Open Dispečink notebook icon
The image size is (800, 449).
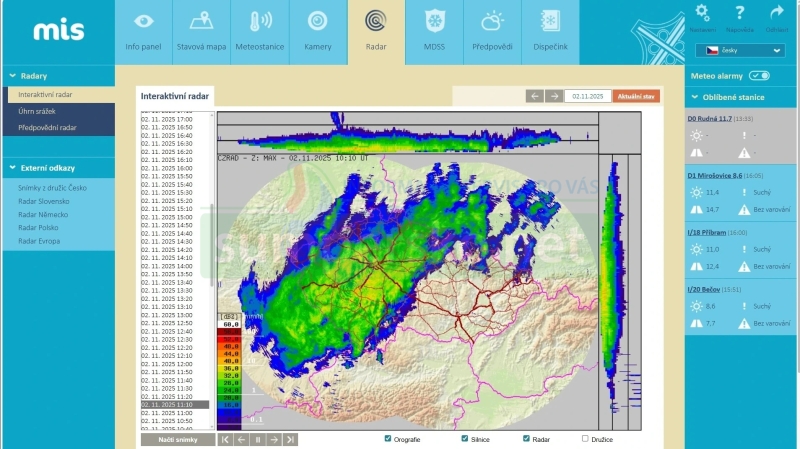(x=550, y=22)
